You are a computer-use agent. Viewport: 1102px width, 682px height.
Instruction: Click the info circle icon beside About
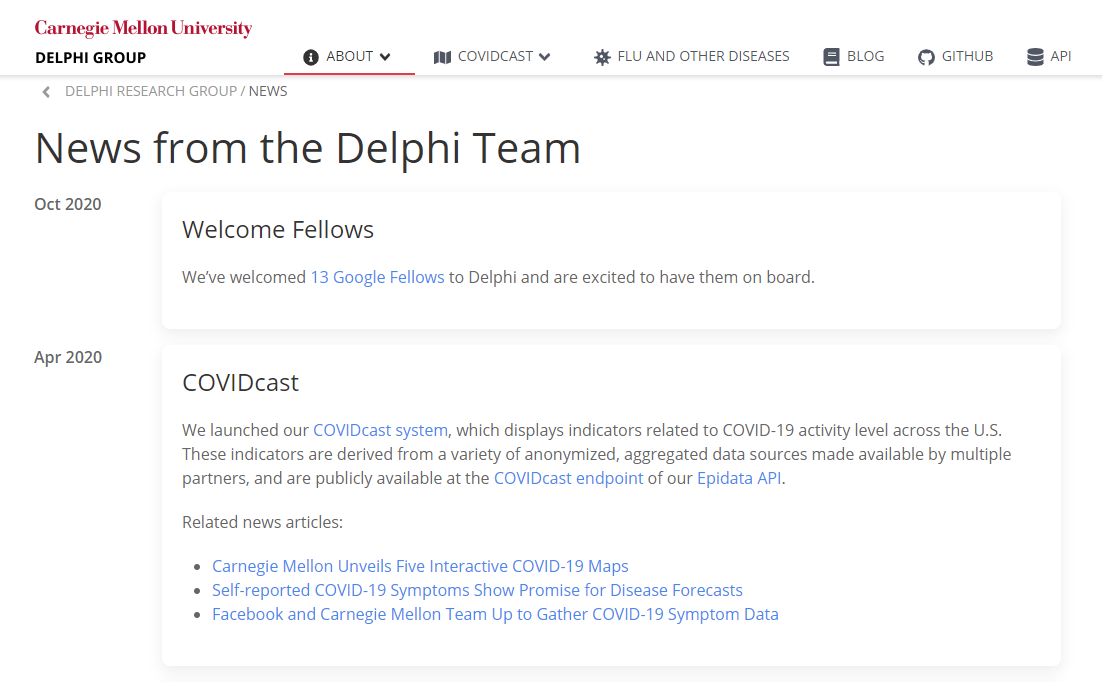click(311, 57)
